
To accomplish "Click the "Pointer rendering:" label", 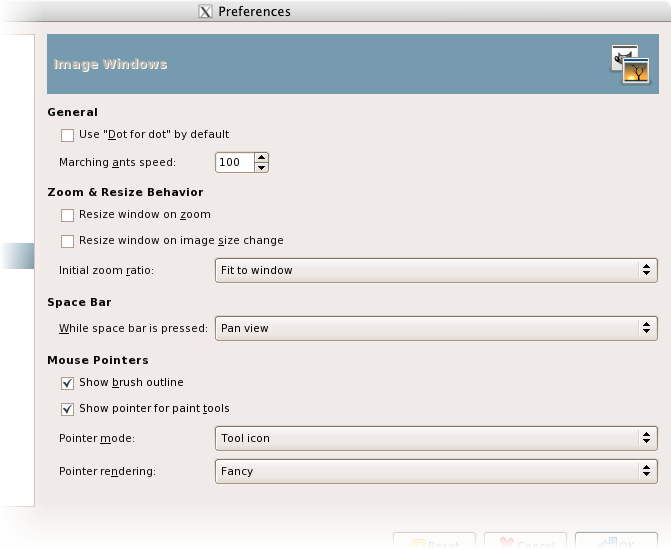I will tap(107, 472).
